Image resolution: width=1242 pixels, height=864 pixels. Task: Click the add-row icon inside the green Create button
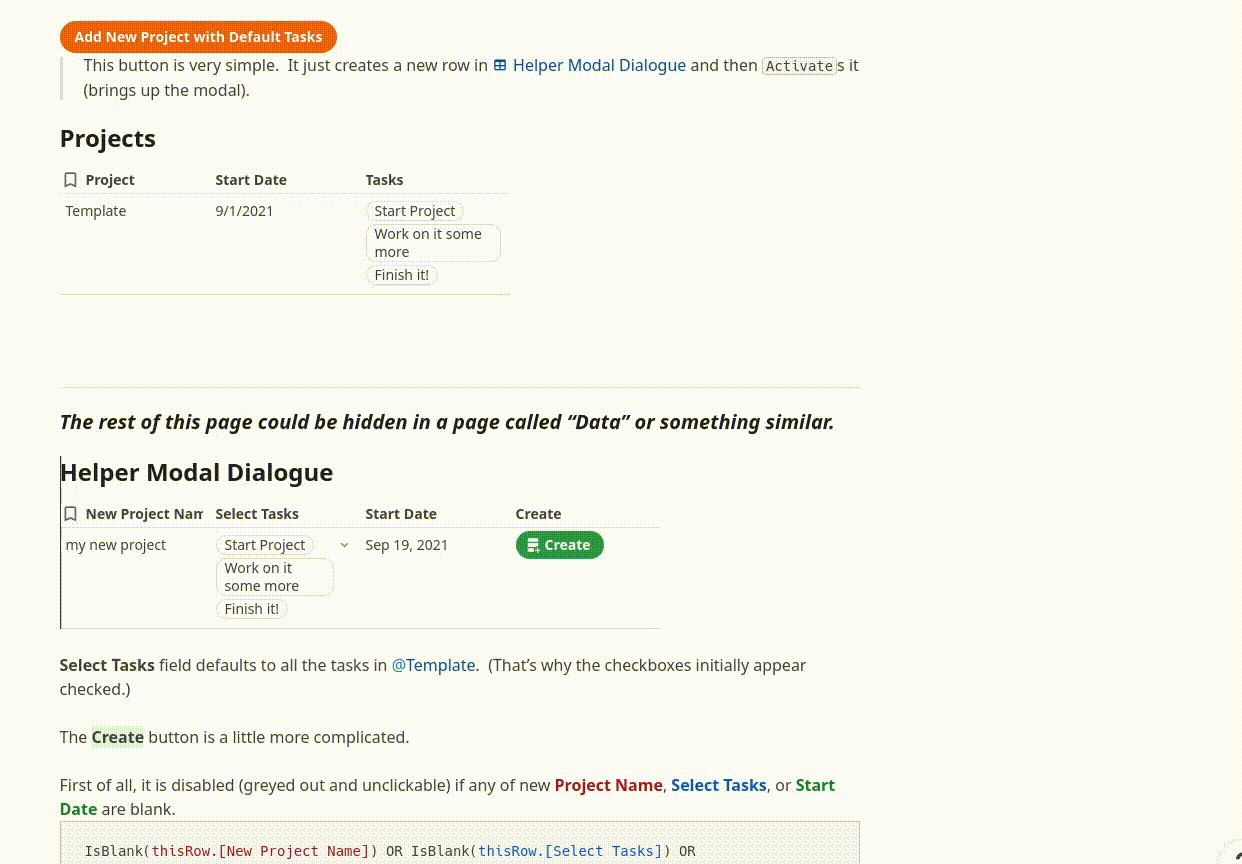(x=533, y=545)
